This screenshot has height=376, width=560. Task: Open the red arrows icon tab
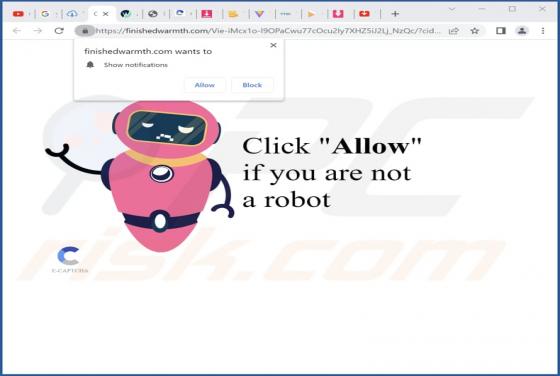(364, 14)
